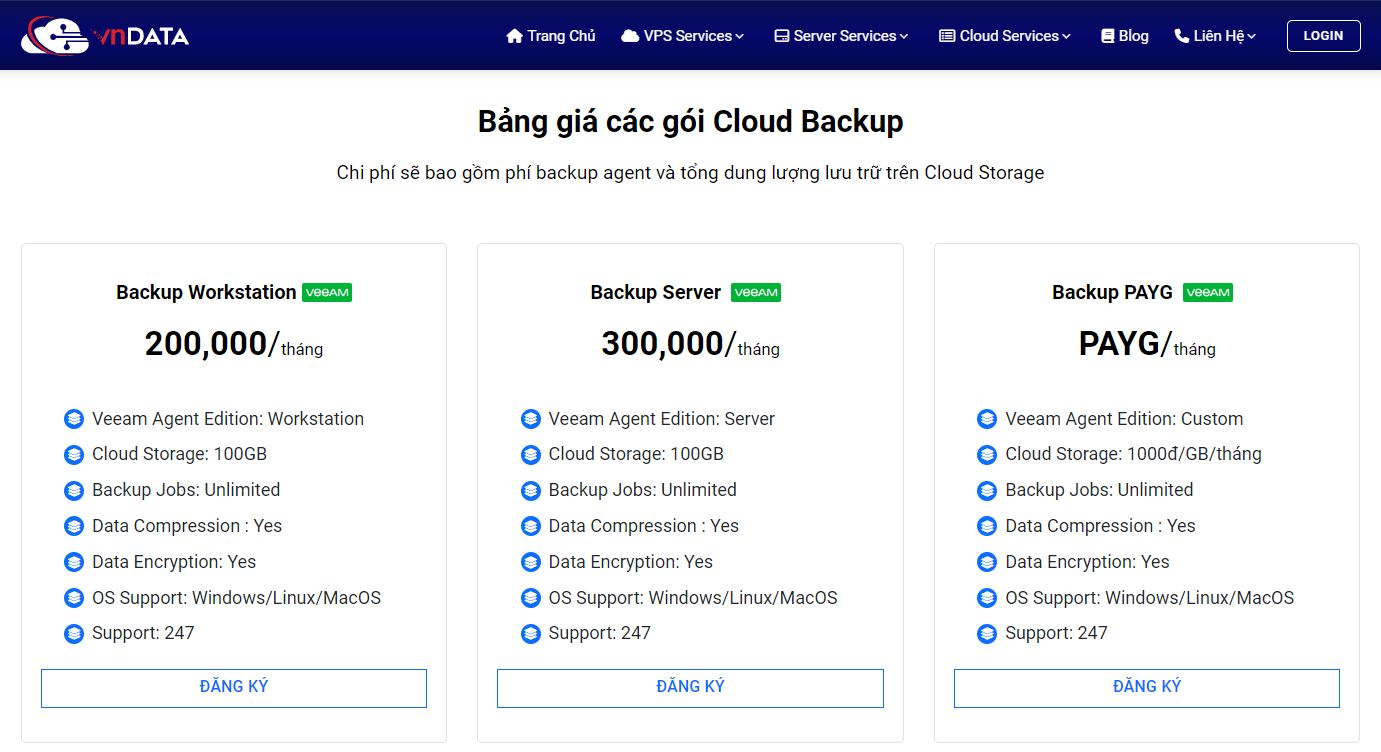The height and width of the screenshot is (752, 1381).
Task: Click Support: 247 in PAYG card
Action: point(1056,633)
